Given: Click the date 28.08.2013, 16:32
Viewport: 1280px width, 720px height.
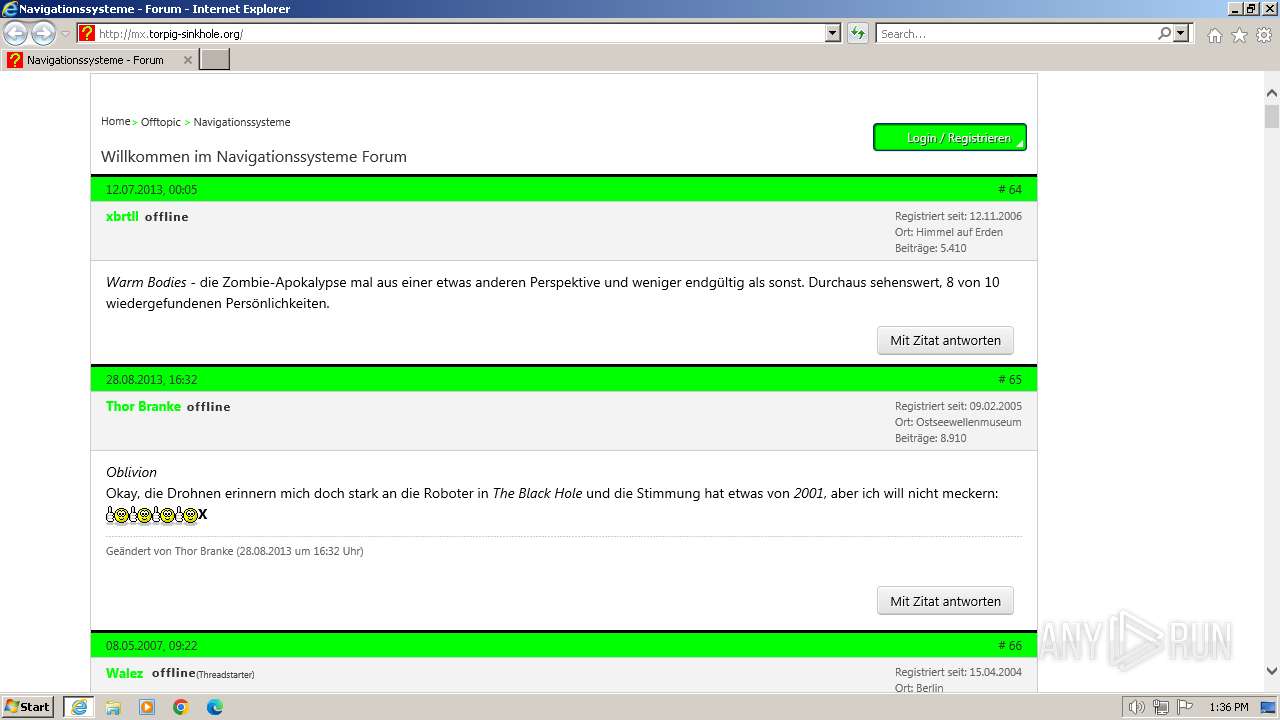Looking at the screenshot, I should tap(151, 380).
